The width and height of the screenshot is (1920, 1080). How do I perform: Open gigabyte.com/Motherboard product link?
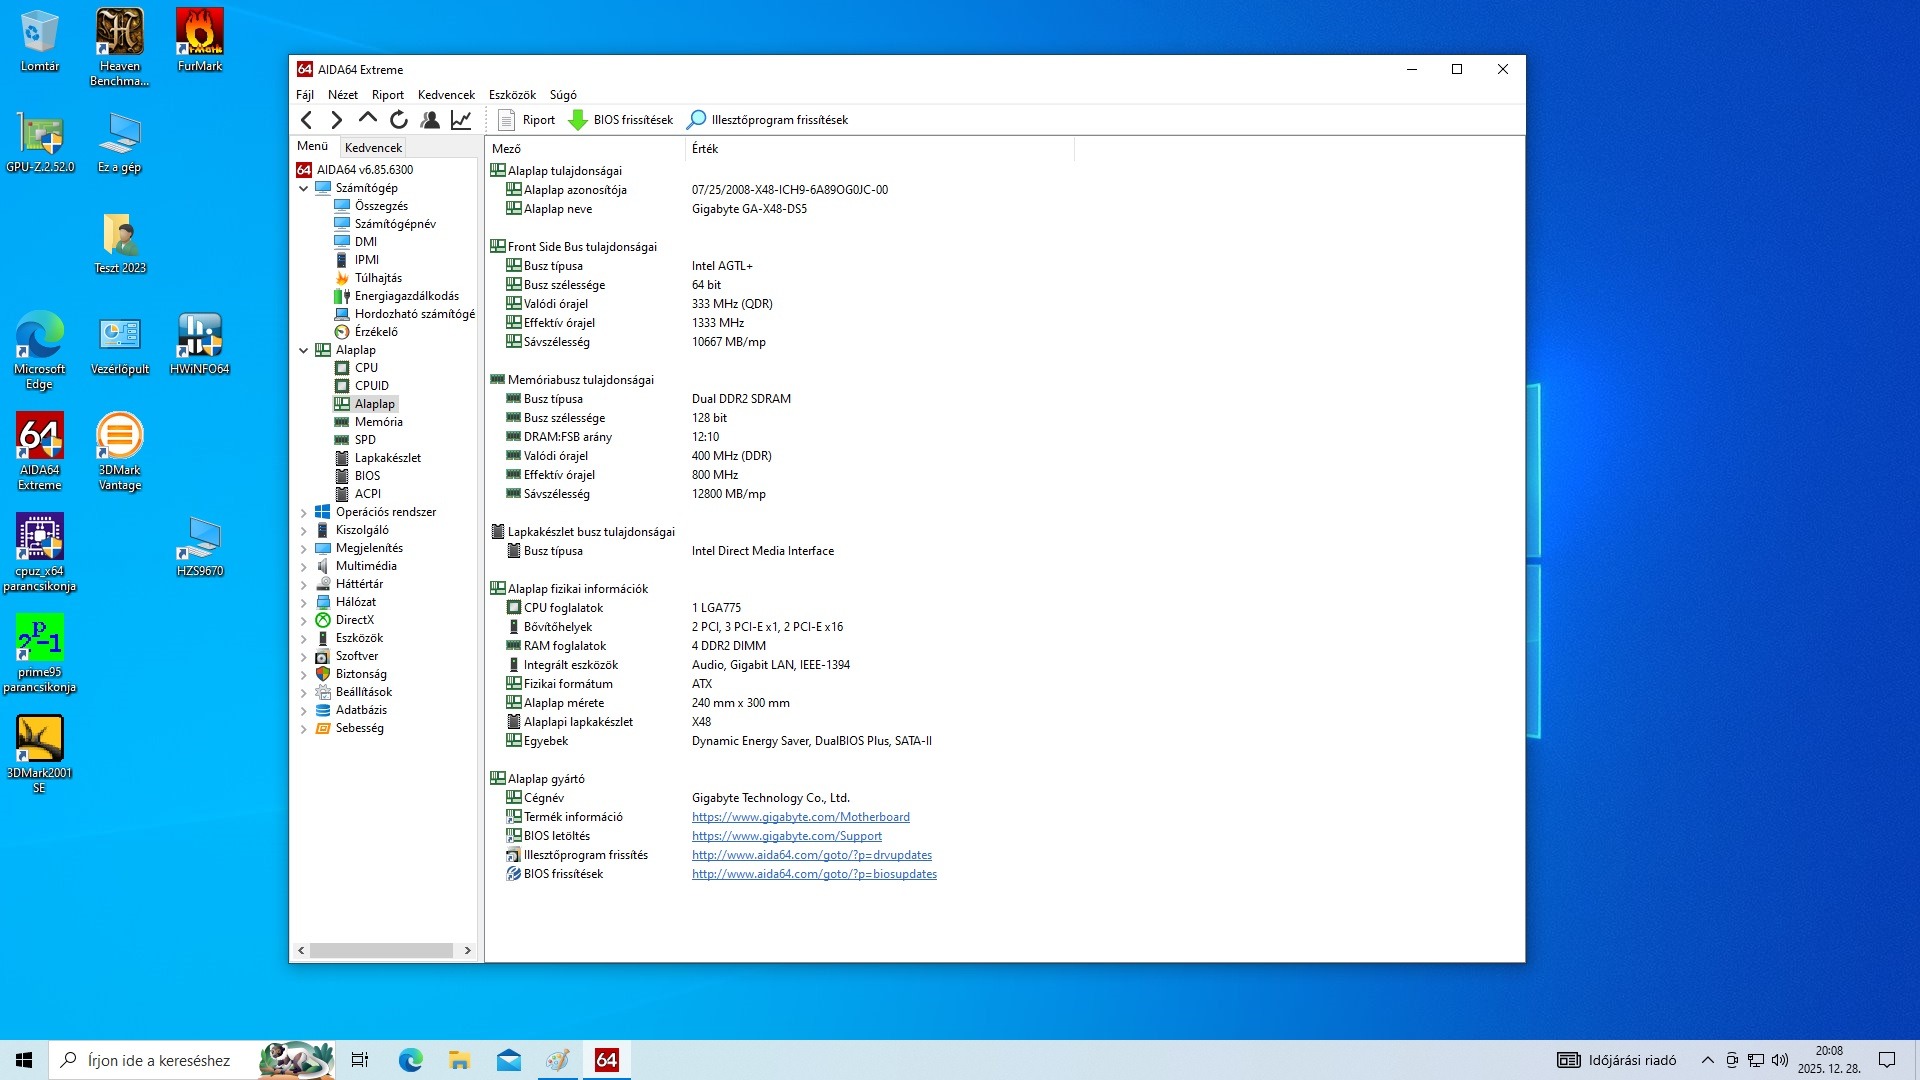(x=800, y=817)
